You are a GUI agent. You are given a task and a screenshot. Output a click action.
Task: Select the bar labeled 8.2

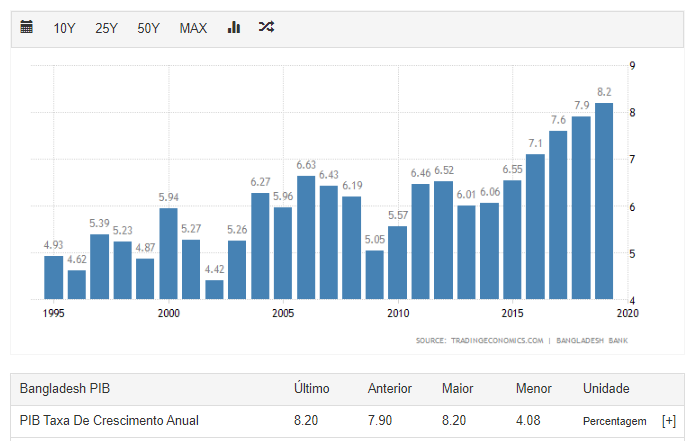[x=604, y=200]
